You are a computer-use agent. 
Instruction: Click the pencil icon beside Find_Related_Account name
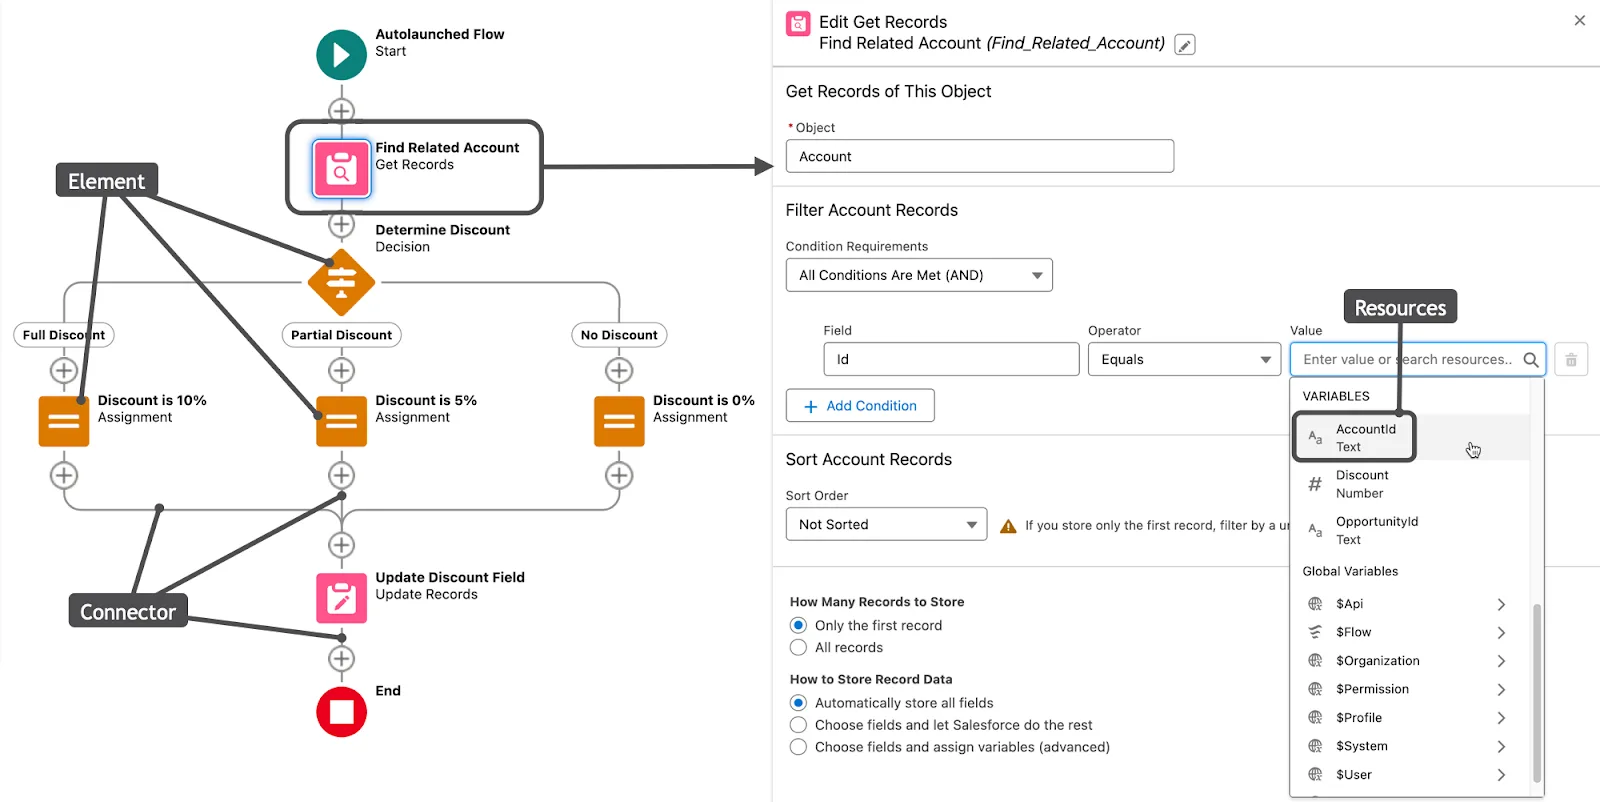pos(1184,44)
